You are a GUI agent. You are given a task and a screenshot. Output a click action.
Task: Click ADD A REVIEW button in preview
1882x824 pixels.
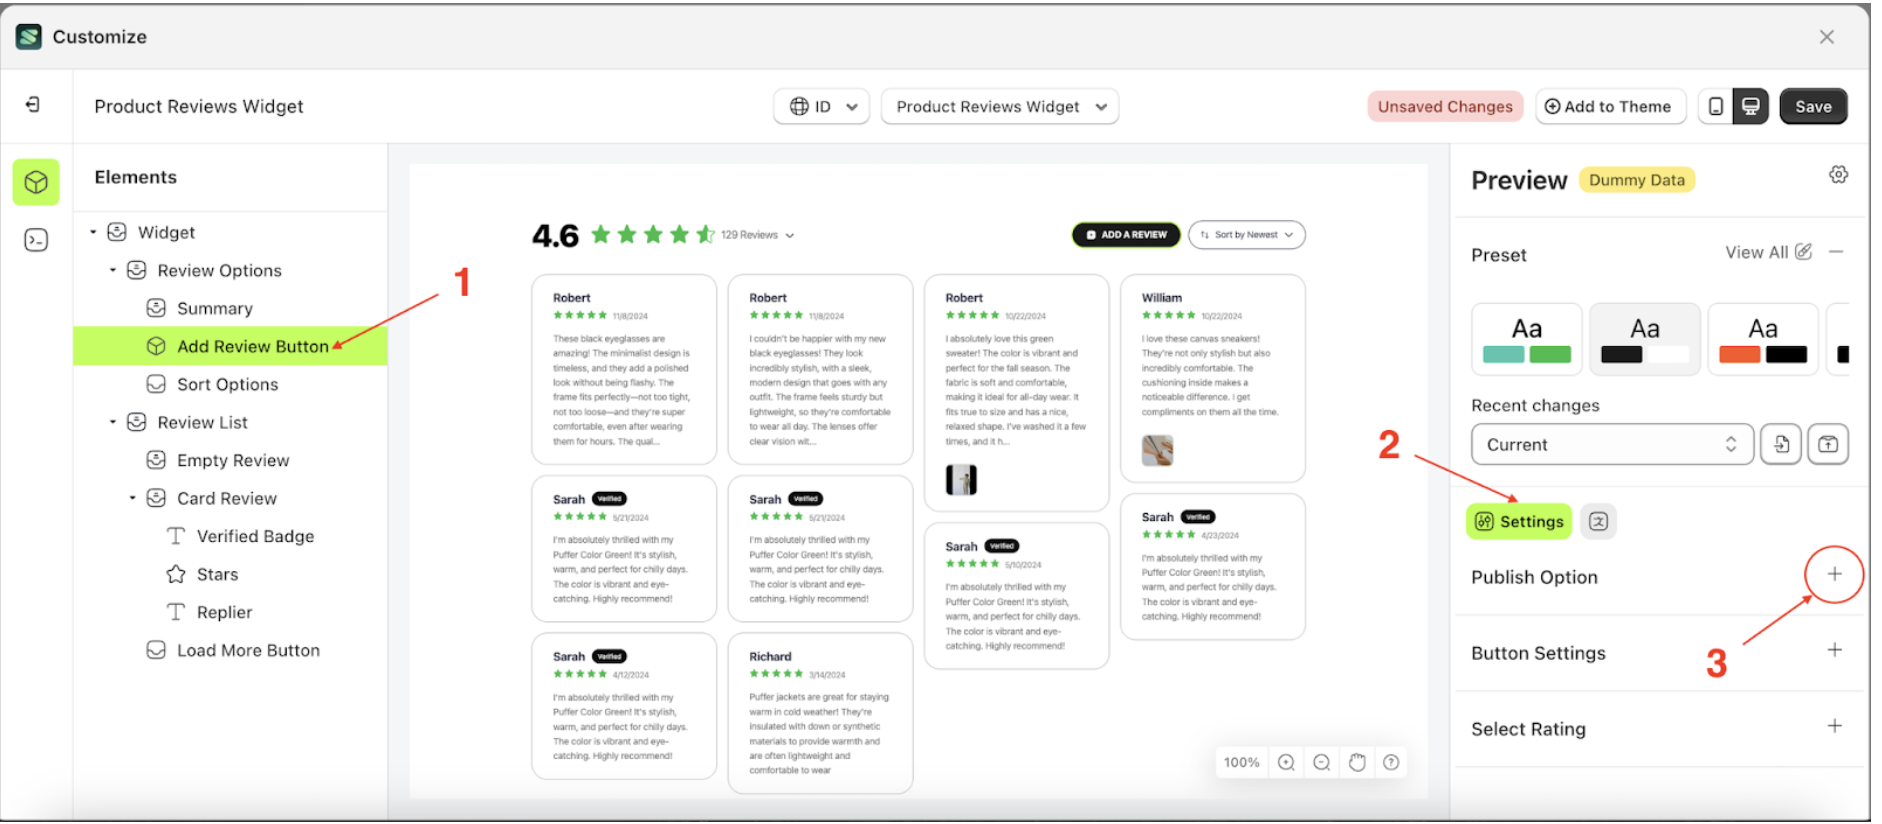point(1126,235)
